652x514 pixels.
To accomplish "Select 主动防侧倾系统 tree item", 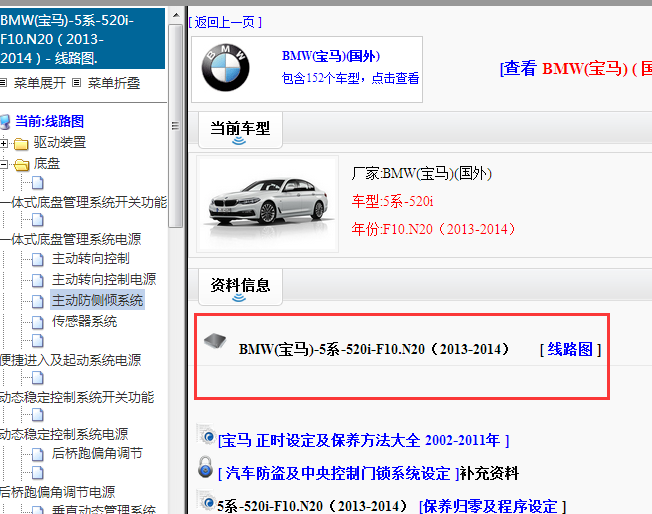I will point(97,300).
